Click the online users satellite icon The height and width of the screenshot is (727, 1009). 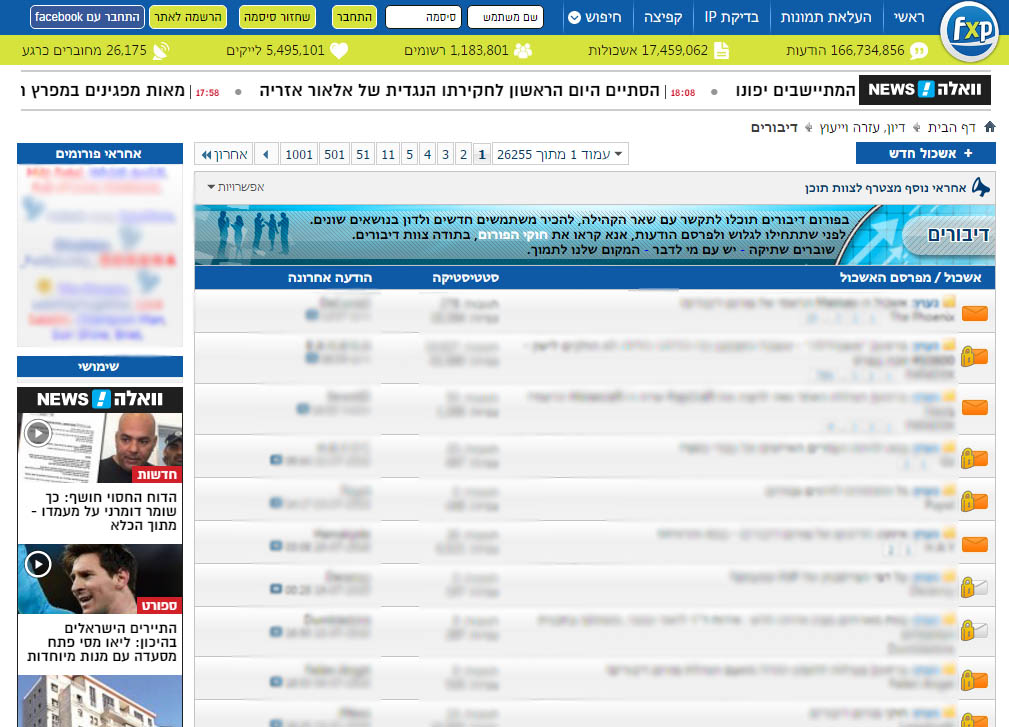click(x=161, y=51)
